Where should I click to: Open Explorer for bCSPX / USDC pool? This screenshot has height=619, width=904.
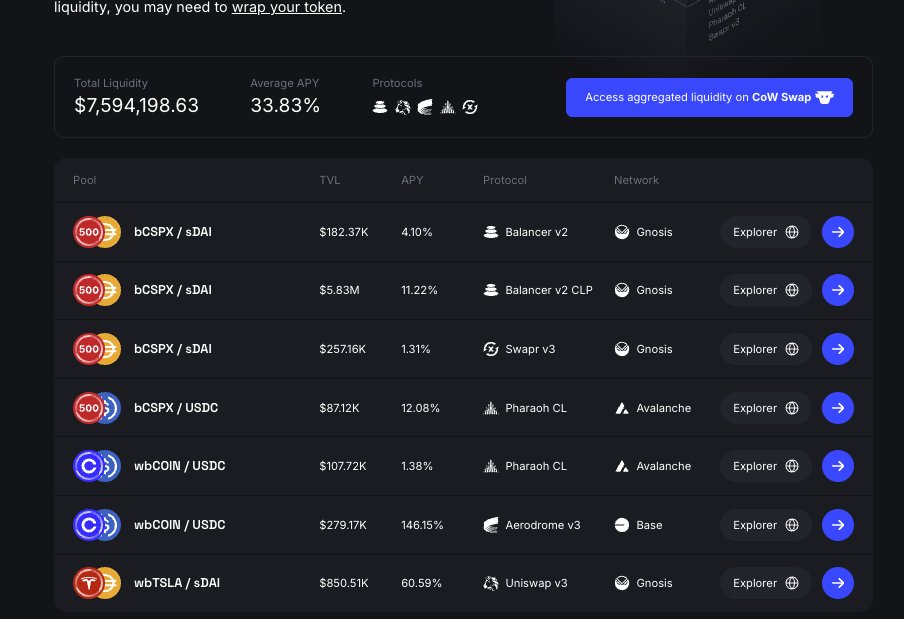pos(765,408)
